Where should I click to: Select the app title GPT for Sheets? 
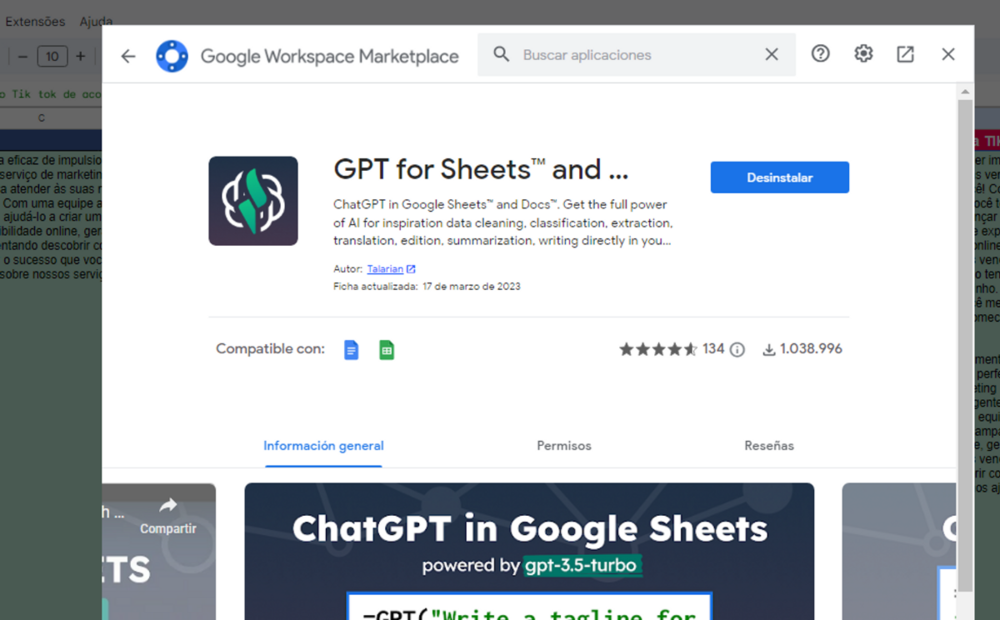pyautogui.click(x=481, y=170)
